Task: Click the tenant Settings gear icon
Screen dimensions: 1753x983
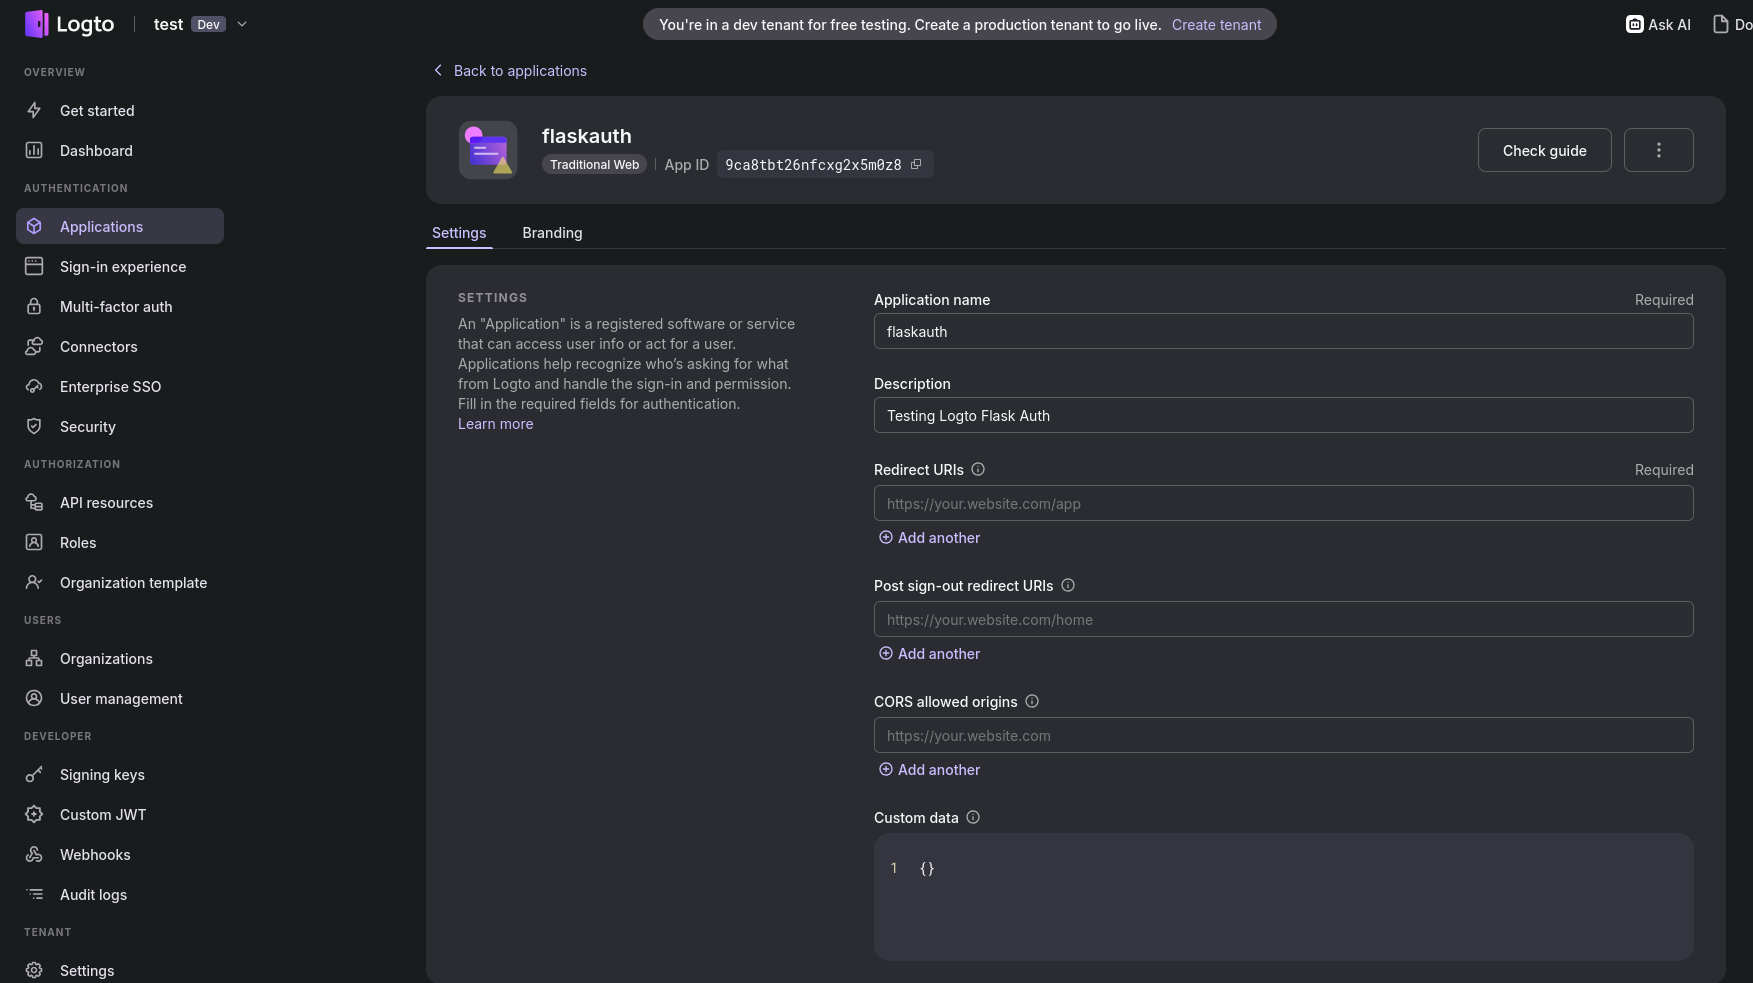Action: [34, 971]
